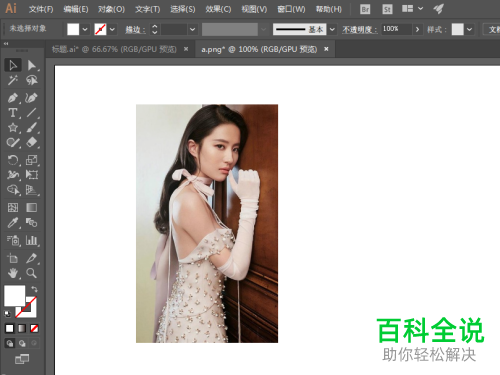This screenshot has height=375, width=500.
Task: Select the Scale tool
Action: click(32, 160)
